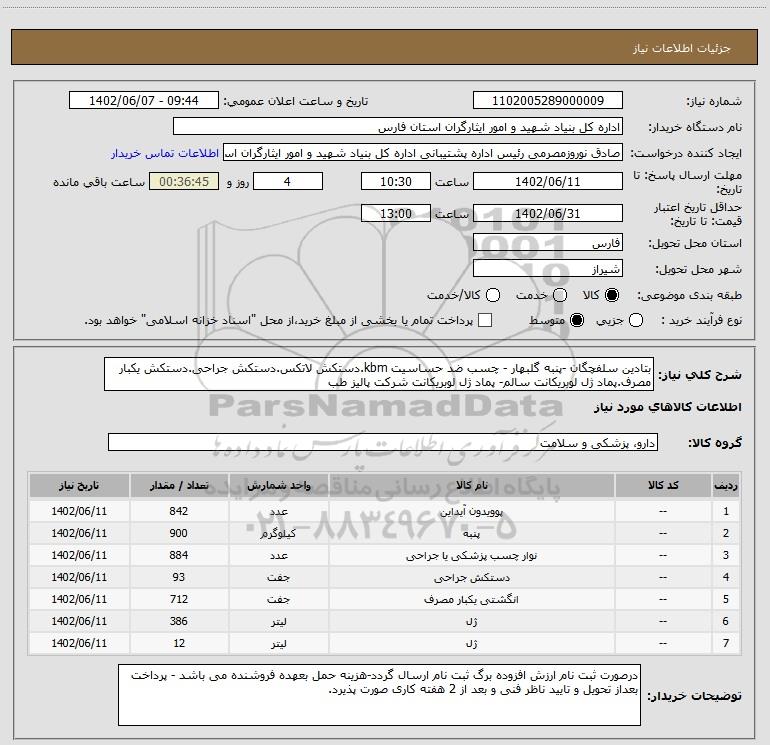Click the گروه کالا field دارو، پزشکی و سلامت
The image size is (770, 745).
[383, 442]
